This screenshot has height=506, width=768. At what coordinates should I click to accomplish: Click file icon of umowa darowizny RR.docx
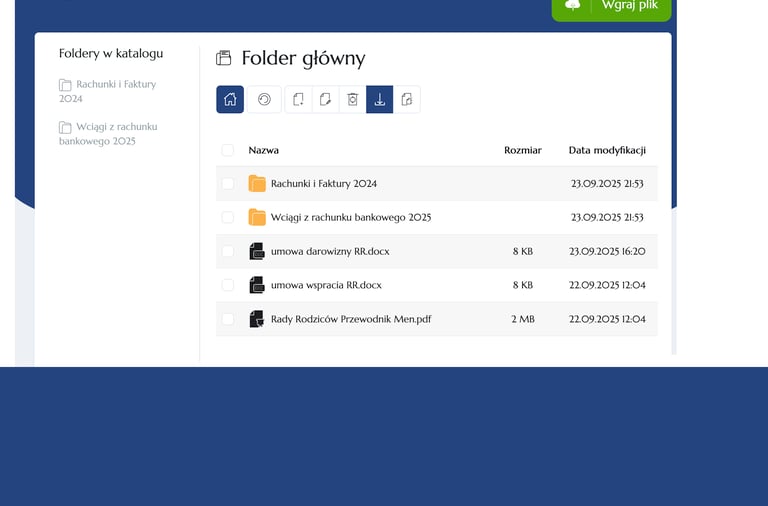click(x=257, y=251)
